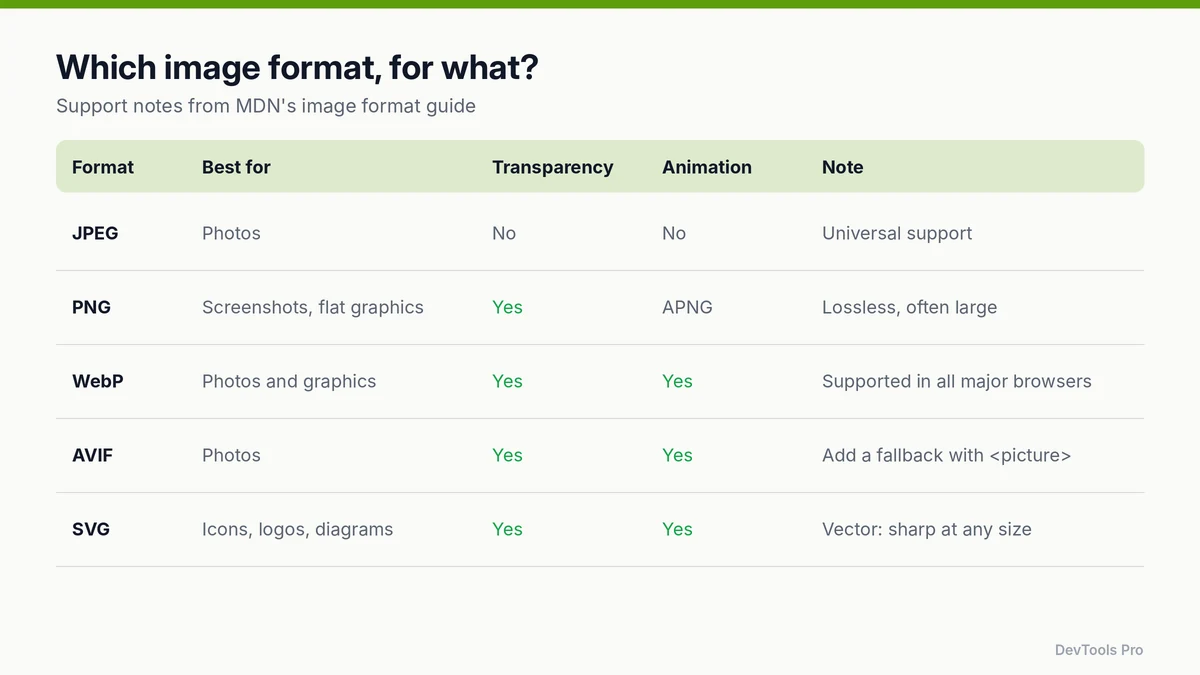The width and height of the screenshot is (1200, 675).
Task: Click the 'Note' column header
Action: click(843, 167)
